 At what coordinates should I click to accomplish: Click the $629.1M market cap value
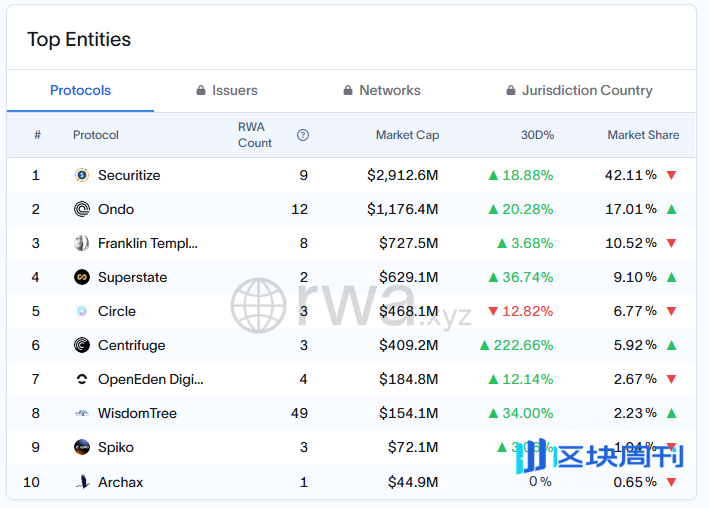pos(408,277)
